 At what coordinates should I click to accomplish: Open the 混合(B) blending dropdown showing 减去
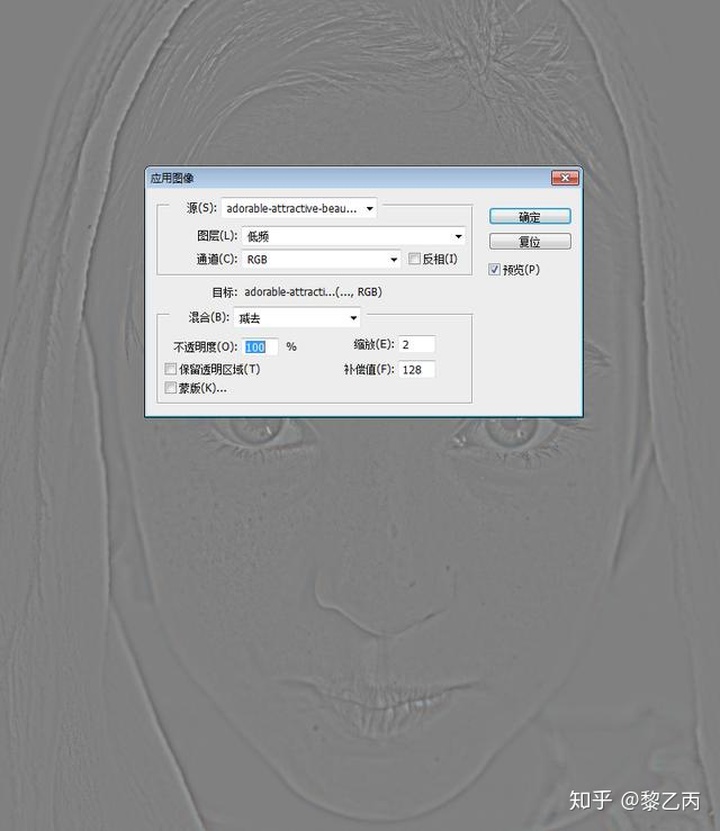pyautogui.click(x=297, y=318)
